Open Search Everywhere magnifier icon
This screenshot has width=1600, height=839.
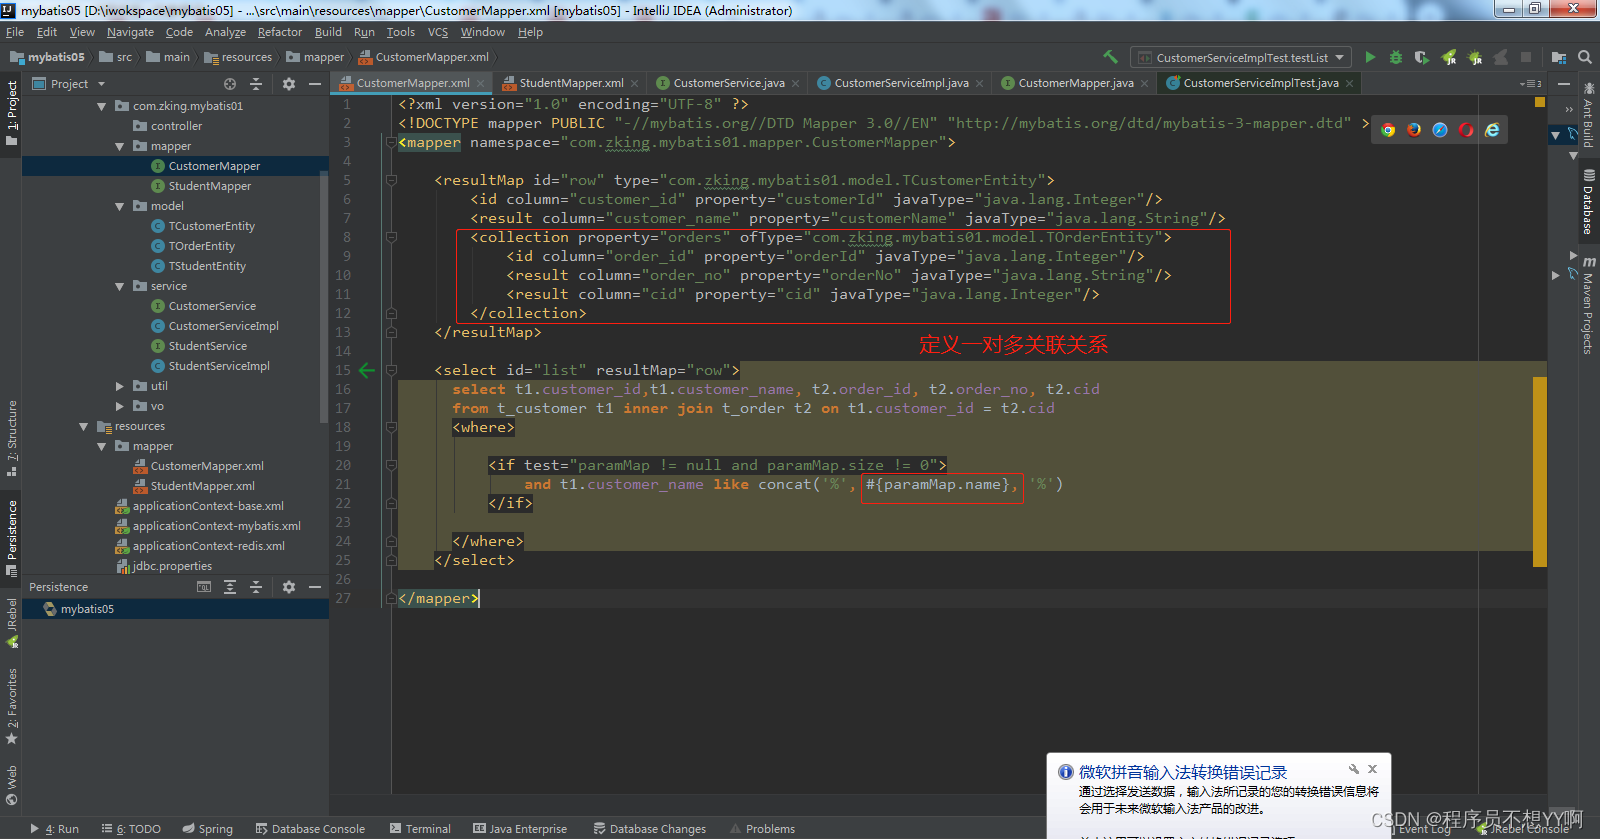pos(1584,57)
